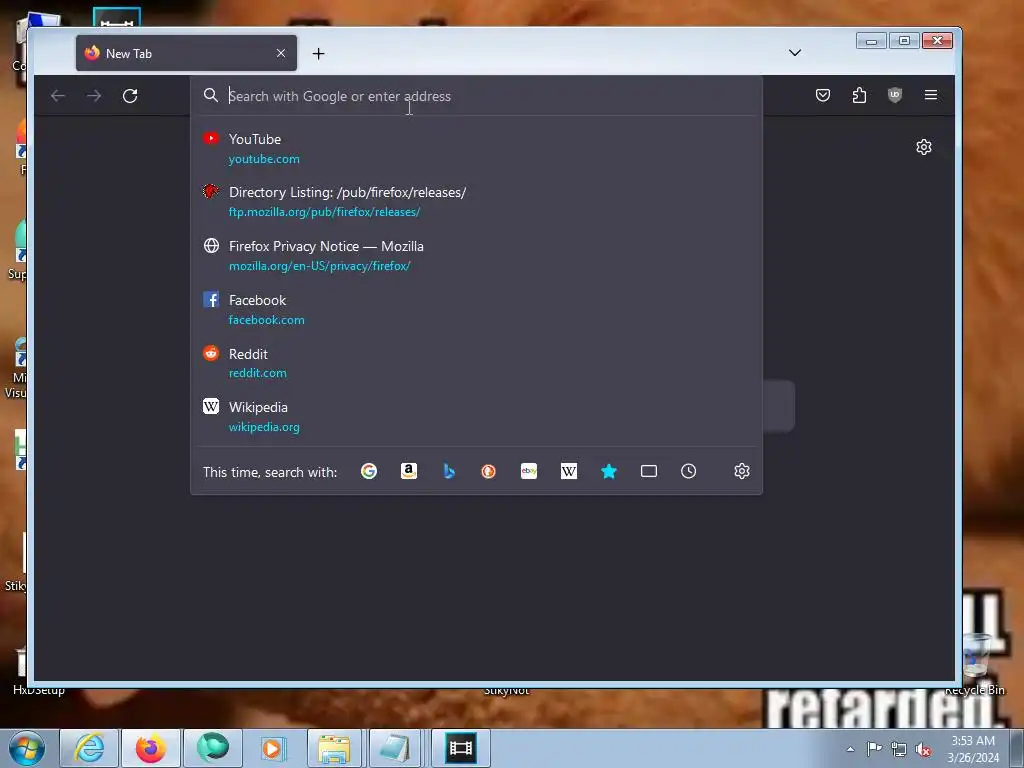Open search settings gear in dropdown

coord(742,471)
